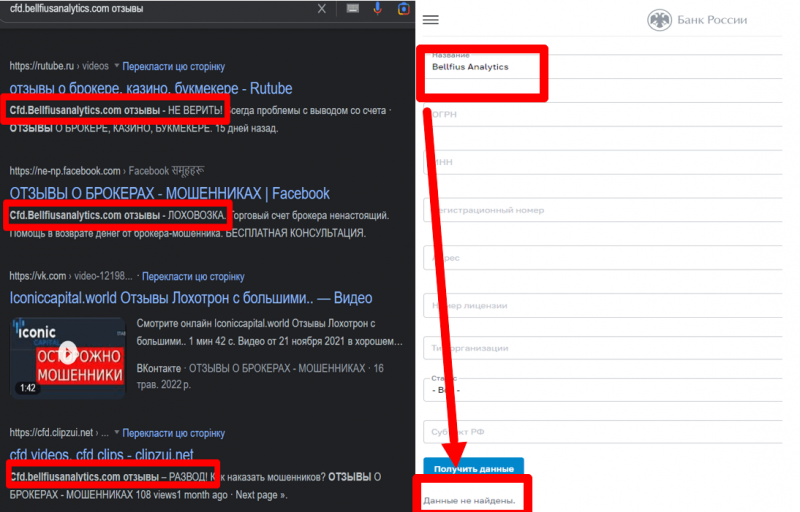
Task: Open 'ОТЗЫВЫ О БРОКЕРАХ - МОШЕННИКАХ | Facebook' link
Action: point(169,193)
